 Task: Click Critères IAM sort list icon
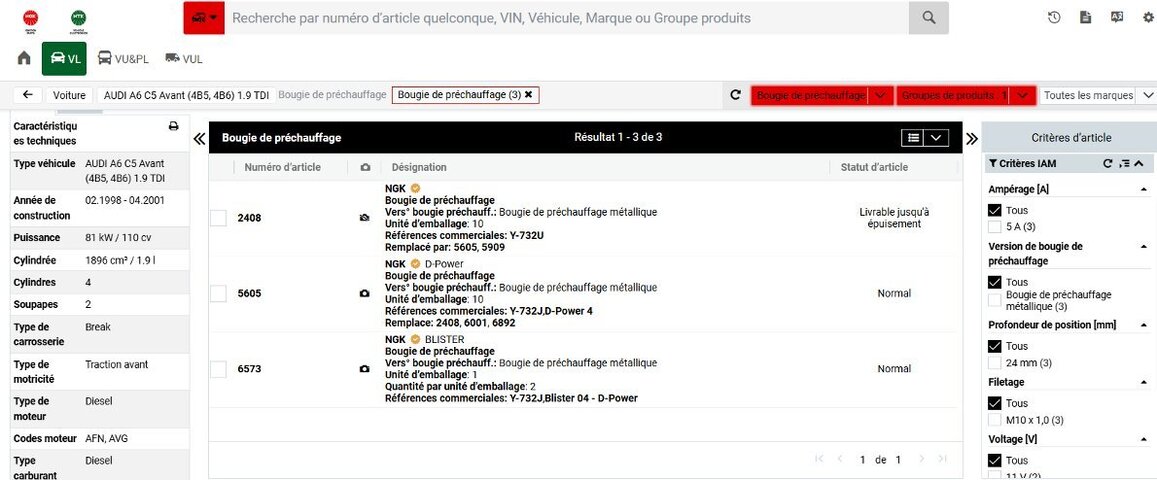point(1124,163)
